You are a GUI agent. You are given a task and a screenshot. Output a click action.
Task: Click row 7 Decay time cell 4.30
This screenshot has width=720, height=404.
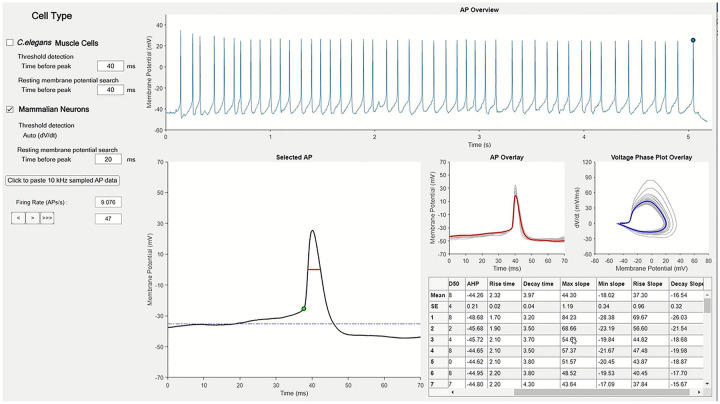click(x=540, y=384)
